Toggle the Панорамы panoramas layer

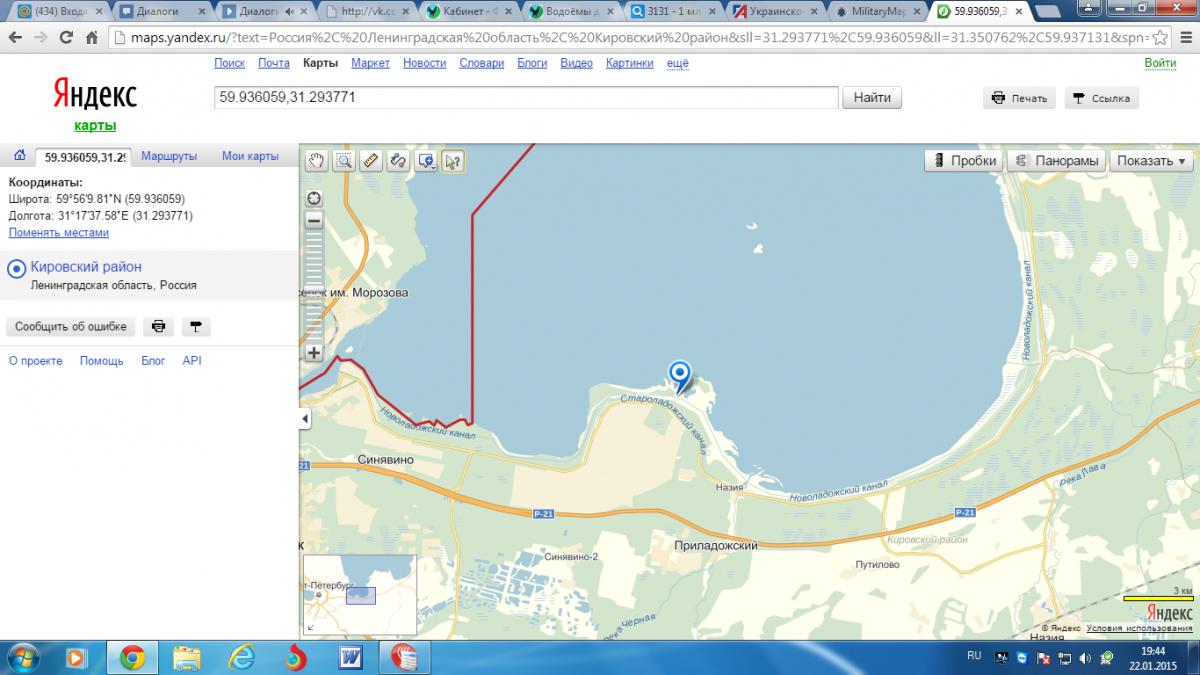[x=1056, y=161]
